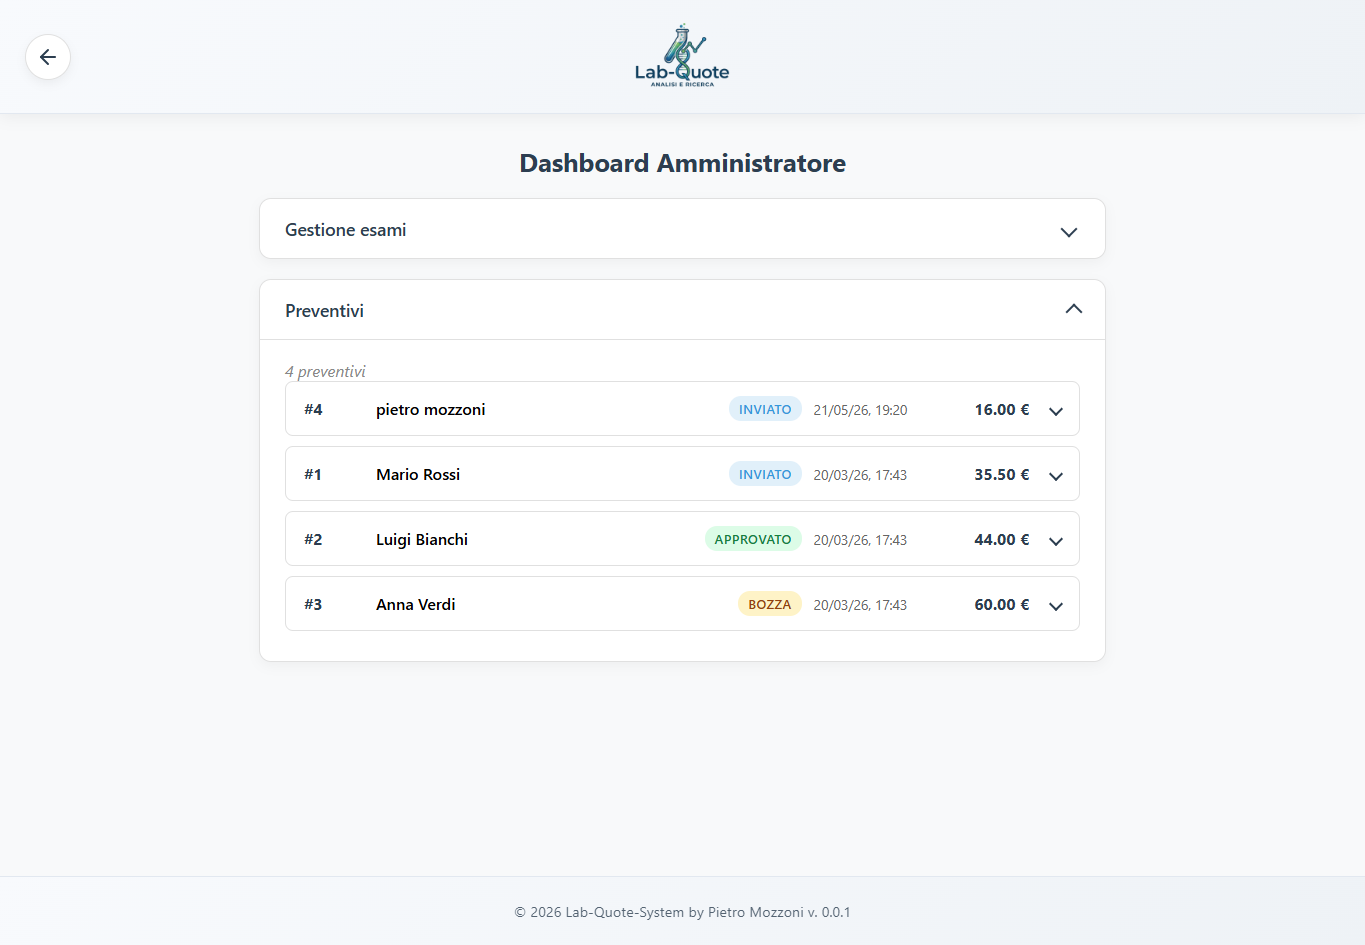This screenshot has height=945, width=1365.
Task: Expand quote #1 Mario Rossi chevron
Action: (x=1056, y=476)
